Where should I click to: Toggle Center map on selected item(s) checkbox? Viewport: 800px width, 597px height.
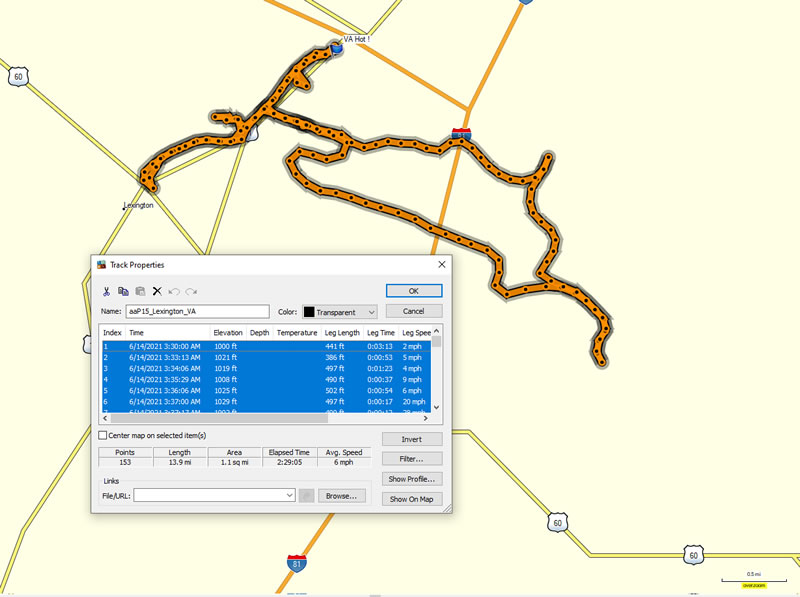click(103, 435)
